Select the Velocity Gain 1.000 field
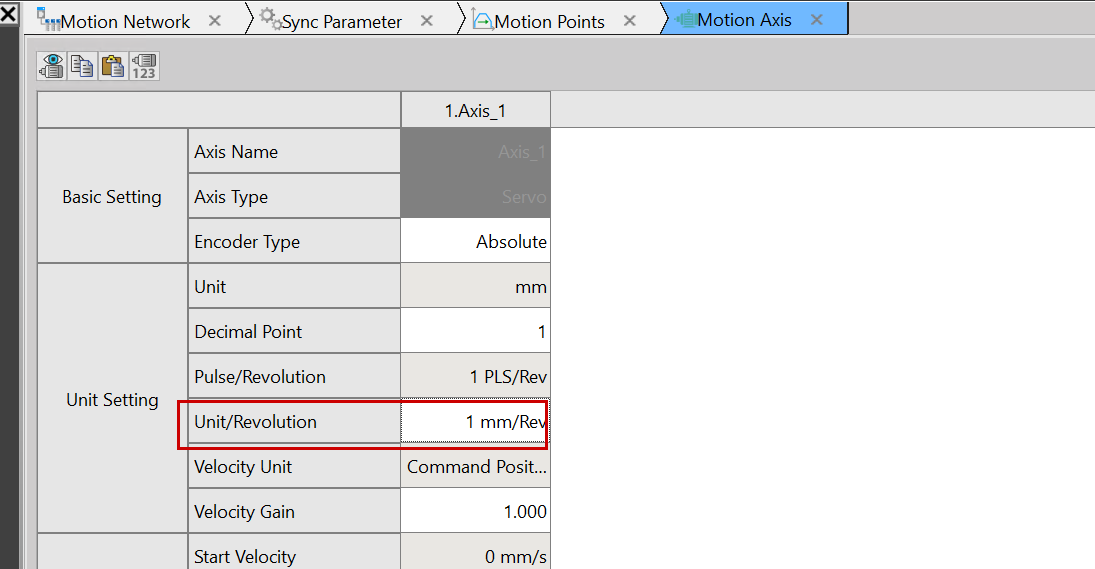 [475, 512]
